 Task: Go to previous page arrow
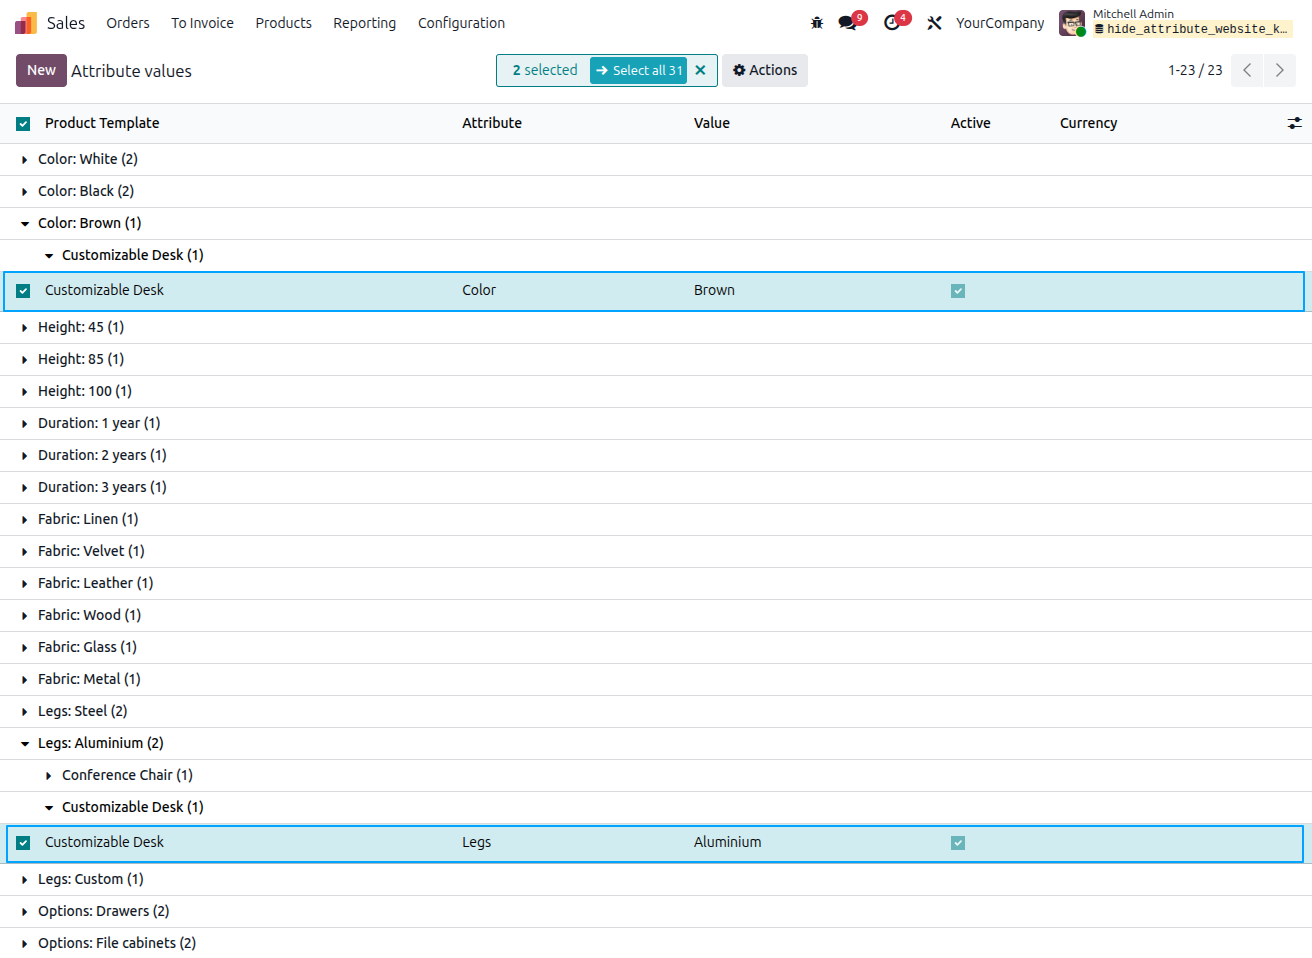[1247, 70]
